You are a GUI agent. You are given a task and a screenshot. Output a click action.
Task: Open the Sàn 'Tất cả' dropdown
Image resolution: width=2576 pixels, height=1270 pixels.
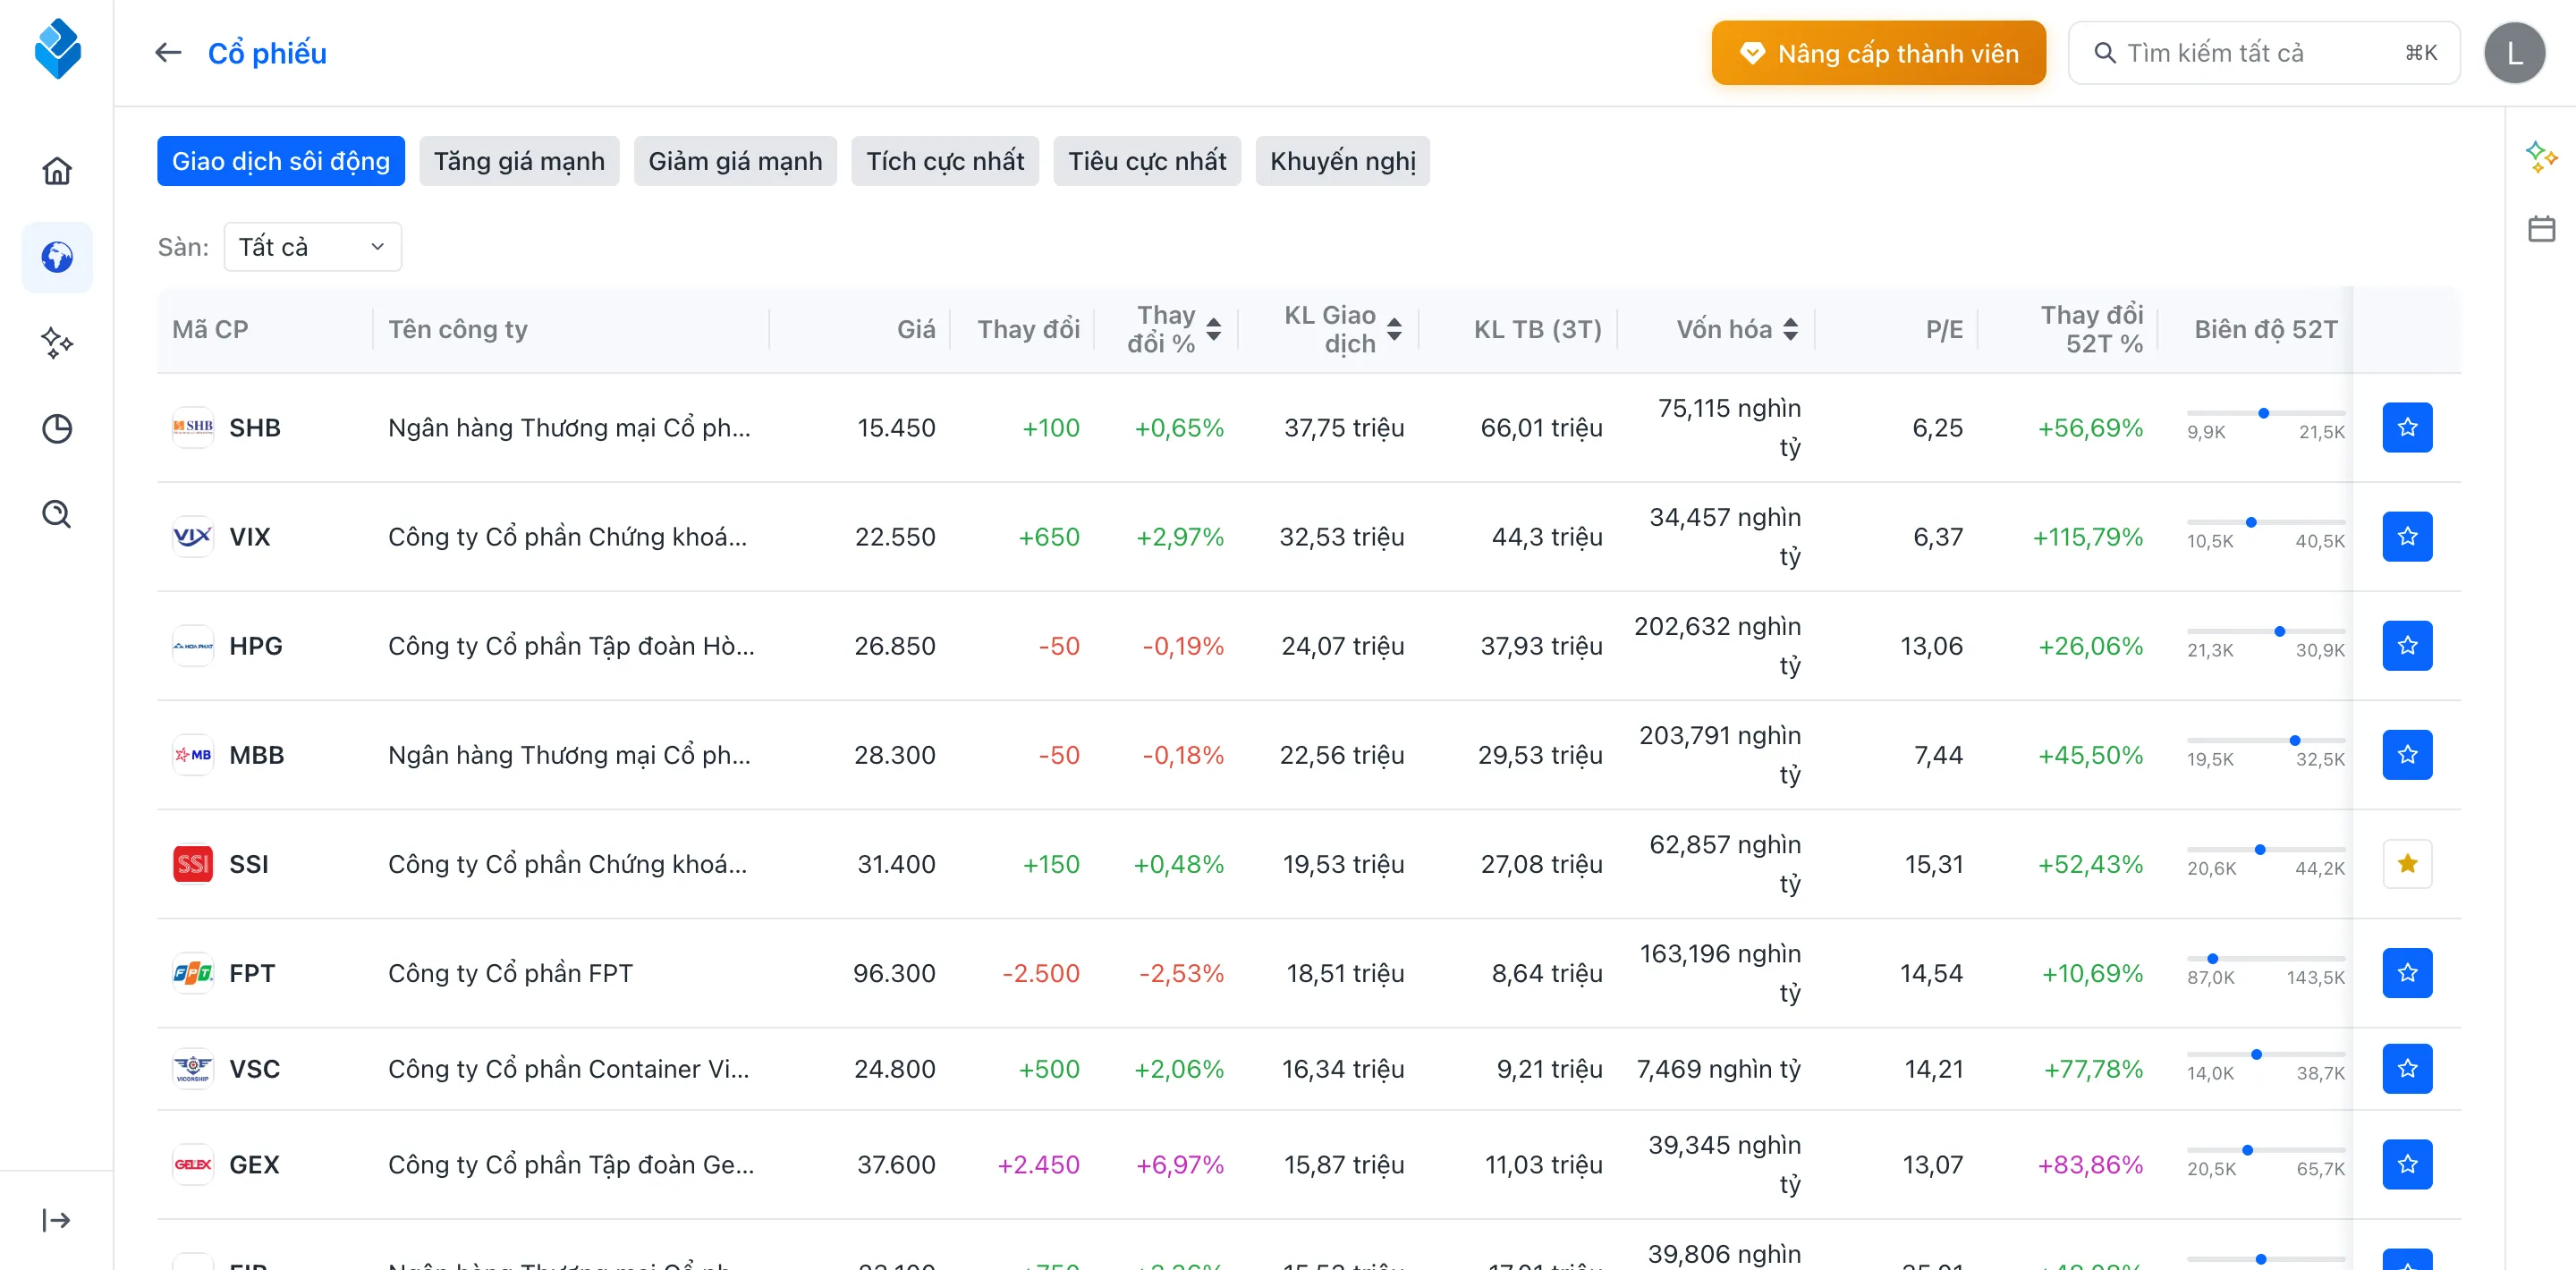pos(312,246)
